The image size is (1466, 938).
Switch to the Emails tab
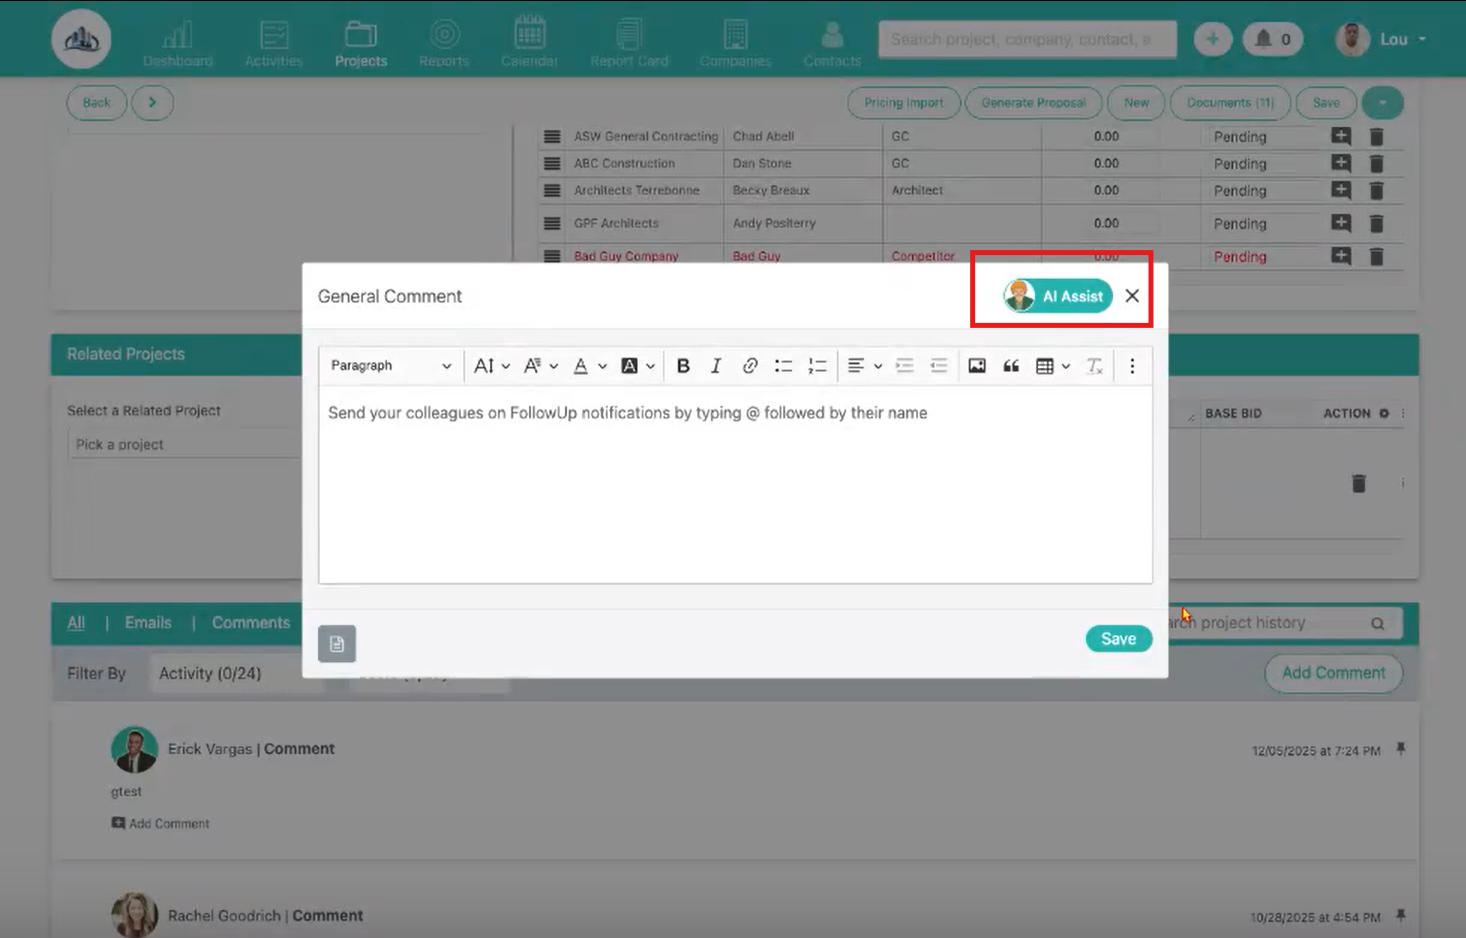pyautogui.click(x=147, y=622)
